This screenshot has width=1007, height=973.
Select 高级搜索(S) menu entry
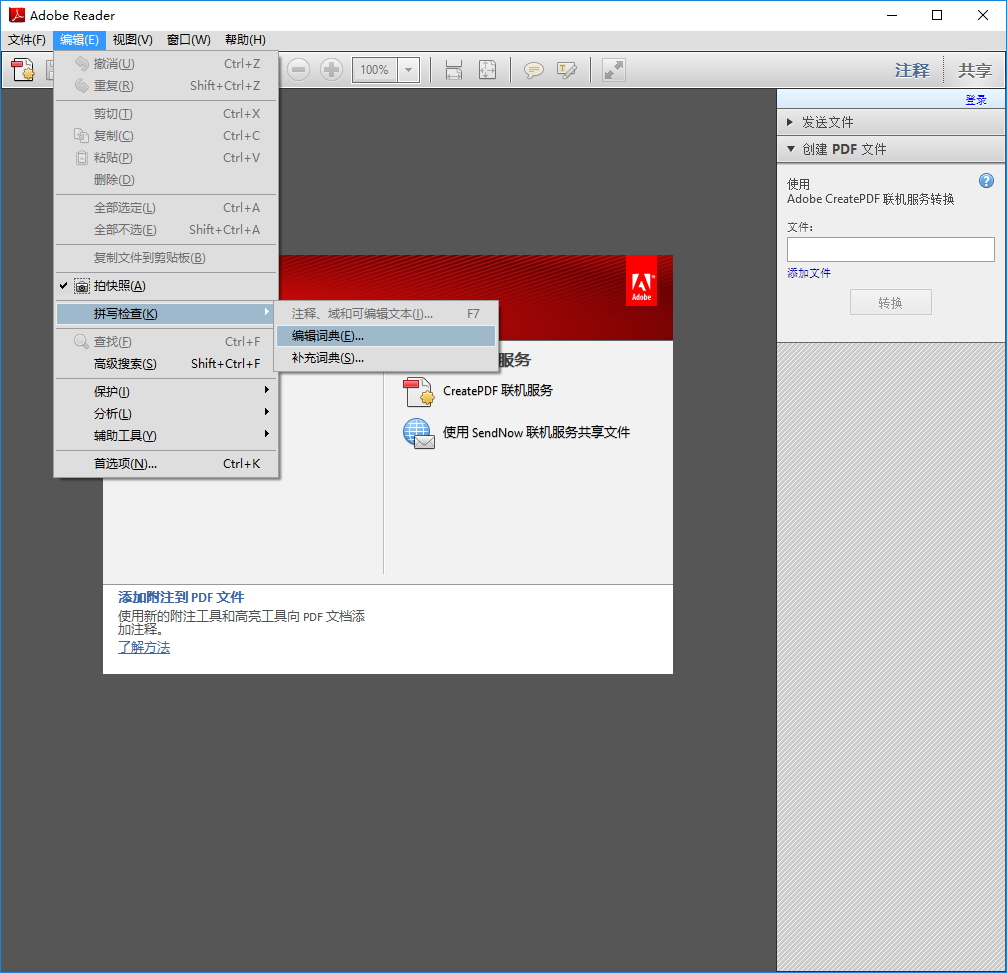click(166, 364)
